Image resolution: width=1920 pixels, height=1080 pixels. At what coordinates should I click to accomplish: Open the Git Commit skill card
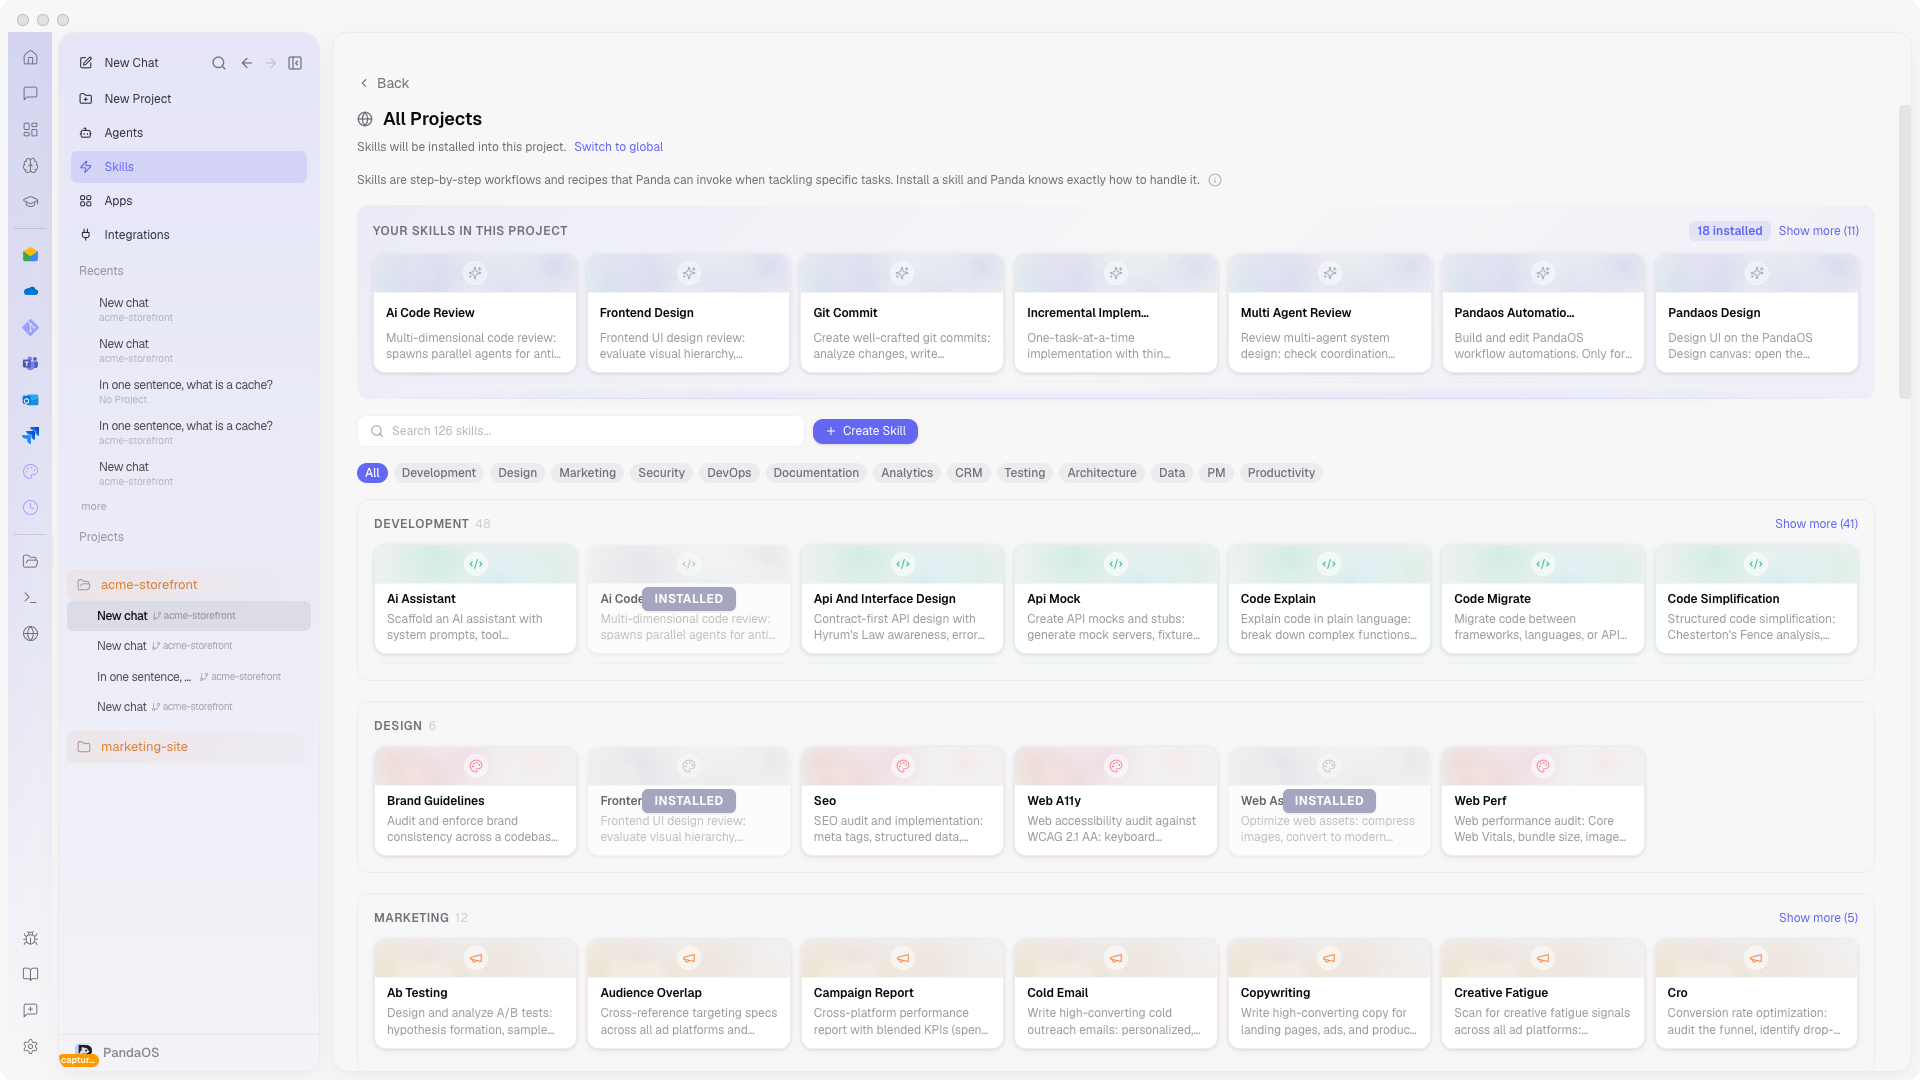tap(901, 313)
